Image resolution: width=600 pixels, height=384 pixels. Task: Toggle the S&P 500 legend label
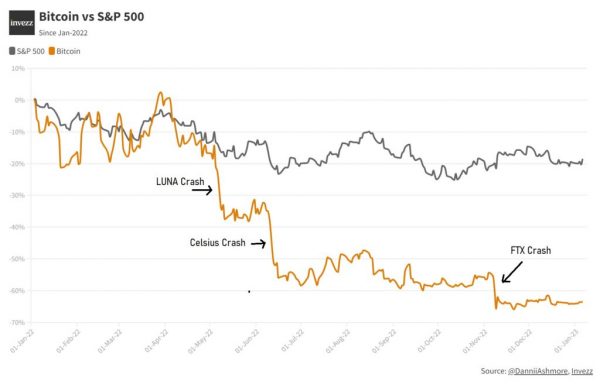(x=31, y=51)
